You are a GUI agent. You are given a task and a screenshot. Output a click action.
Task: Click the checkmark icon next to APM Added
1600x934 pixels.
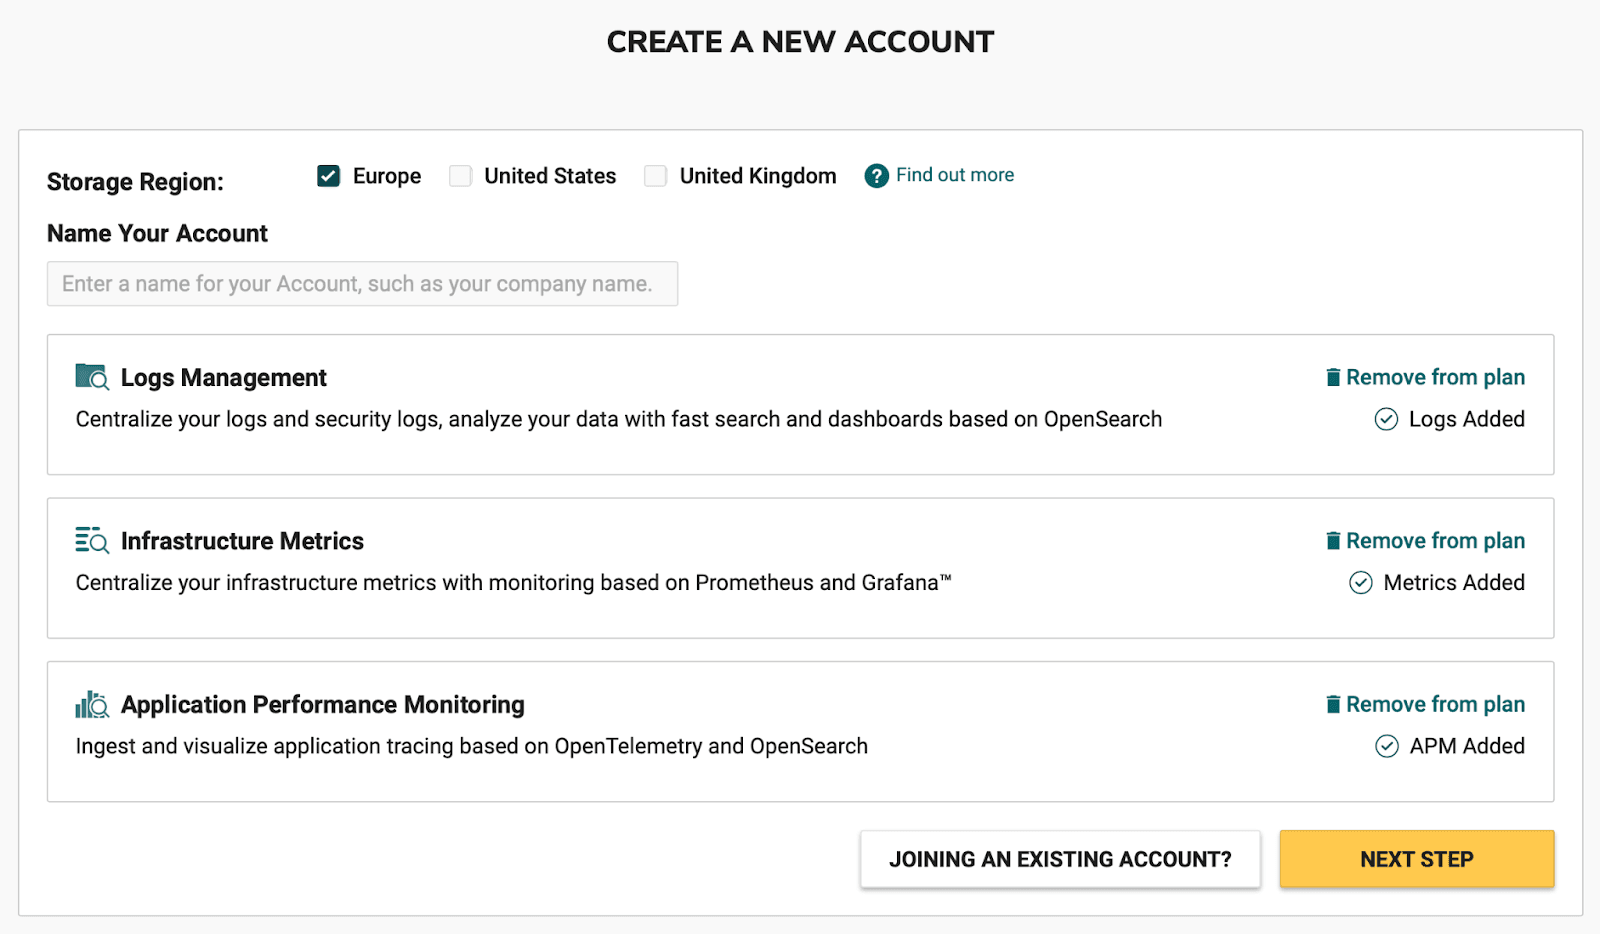tap(1386, 746)
